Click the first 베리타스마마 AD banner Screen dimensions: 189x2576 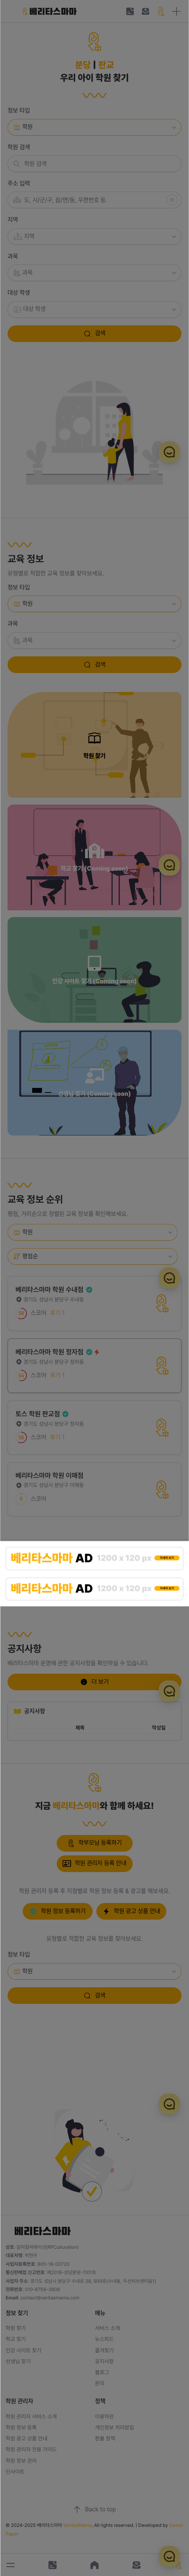[x=94, y=1557]
